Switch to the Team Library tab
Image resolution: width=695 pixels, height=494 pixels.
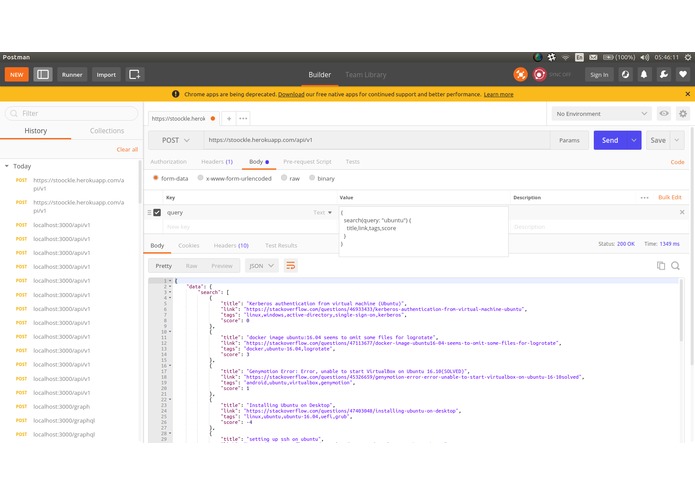click(366, 74)
